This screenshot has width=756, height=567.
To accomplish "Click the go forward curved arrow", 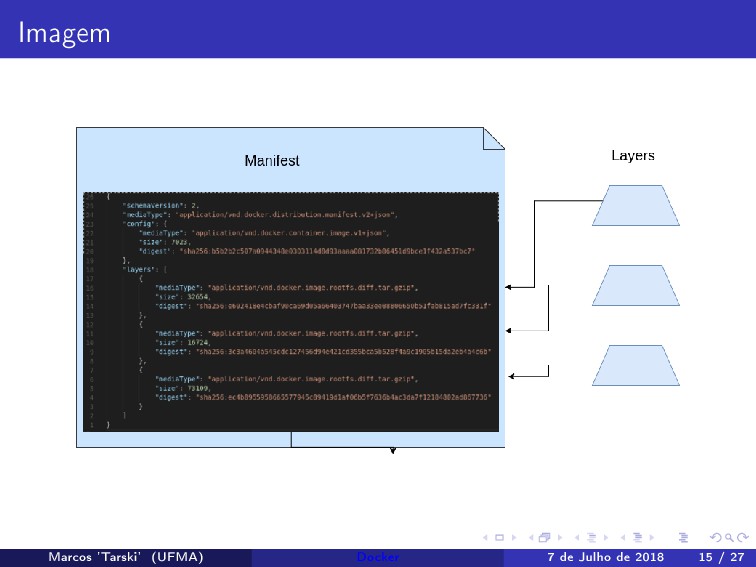I will (x=743, y=537).
